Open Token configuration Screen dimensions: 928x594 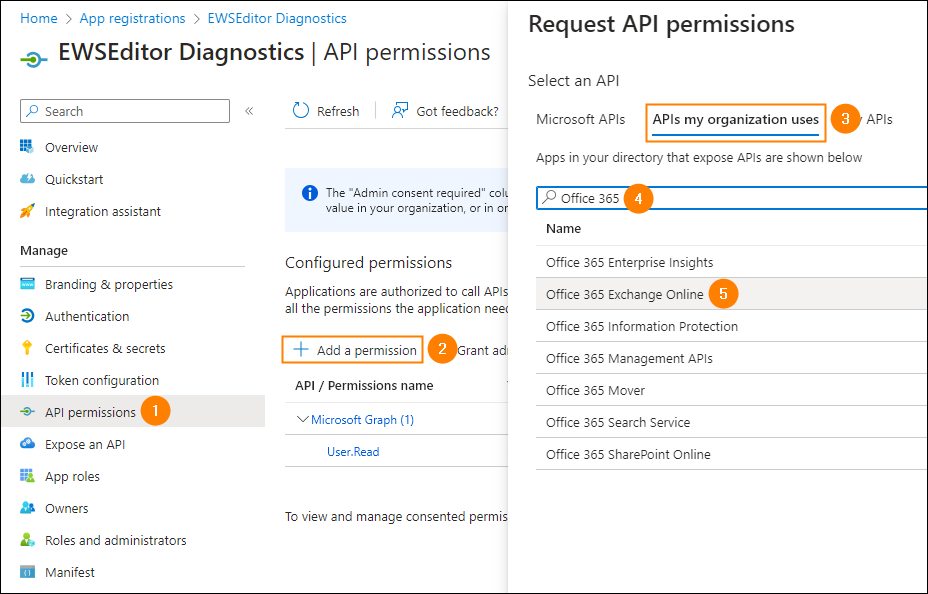102,380
